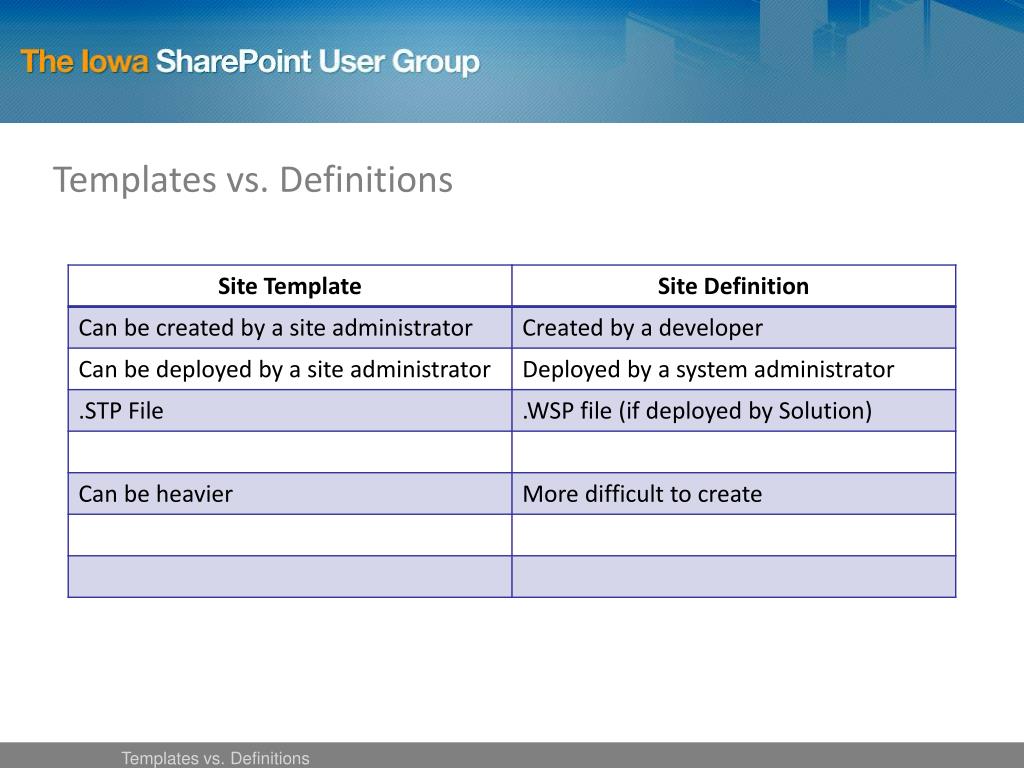Image resolution: width=1024 pixels, height=768 pixels.
Task: Click the 'Site Template' column header
Action: (290, 286)
